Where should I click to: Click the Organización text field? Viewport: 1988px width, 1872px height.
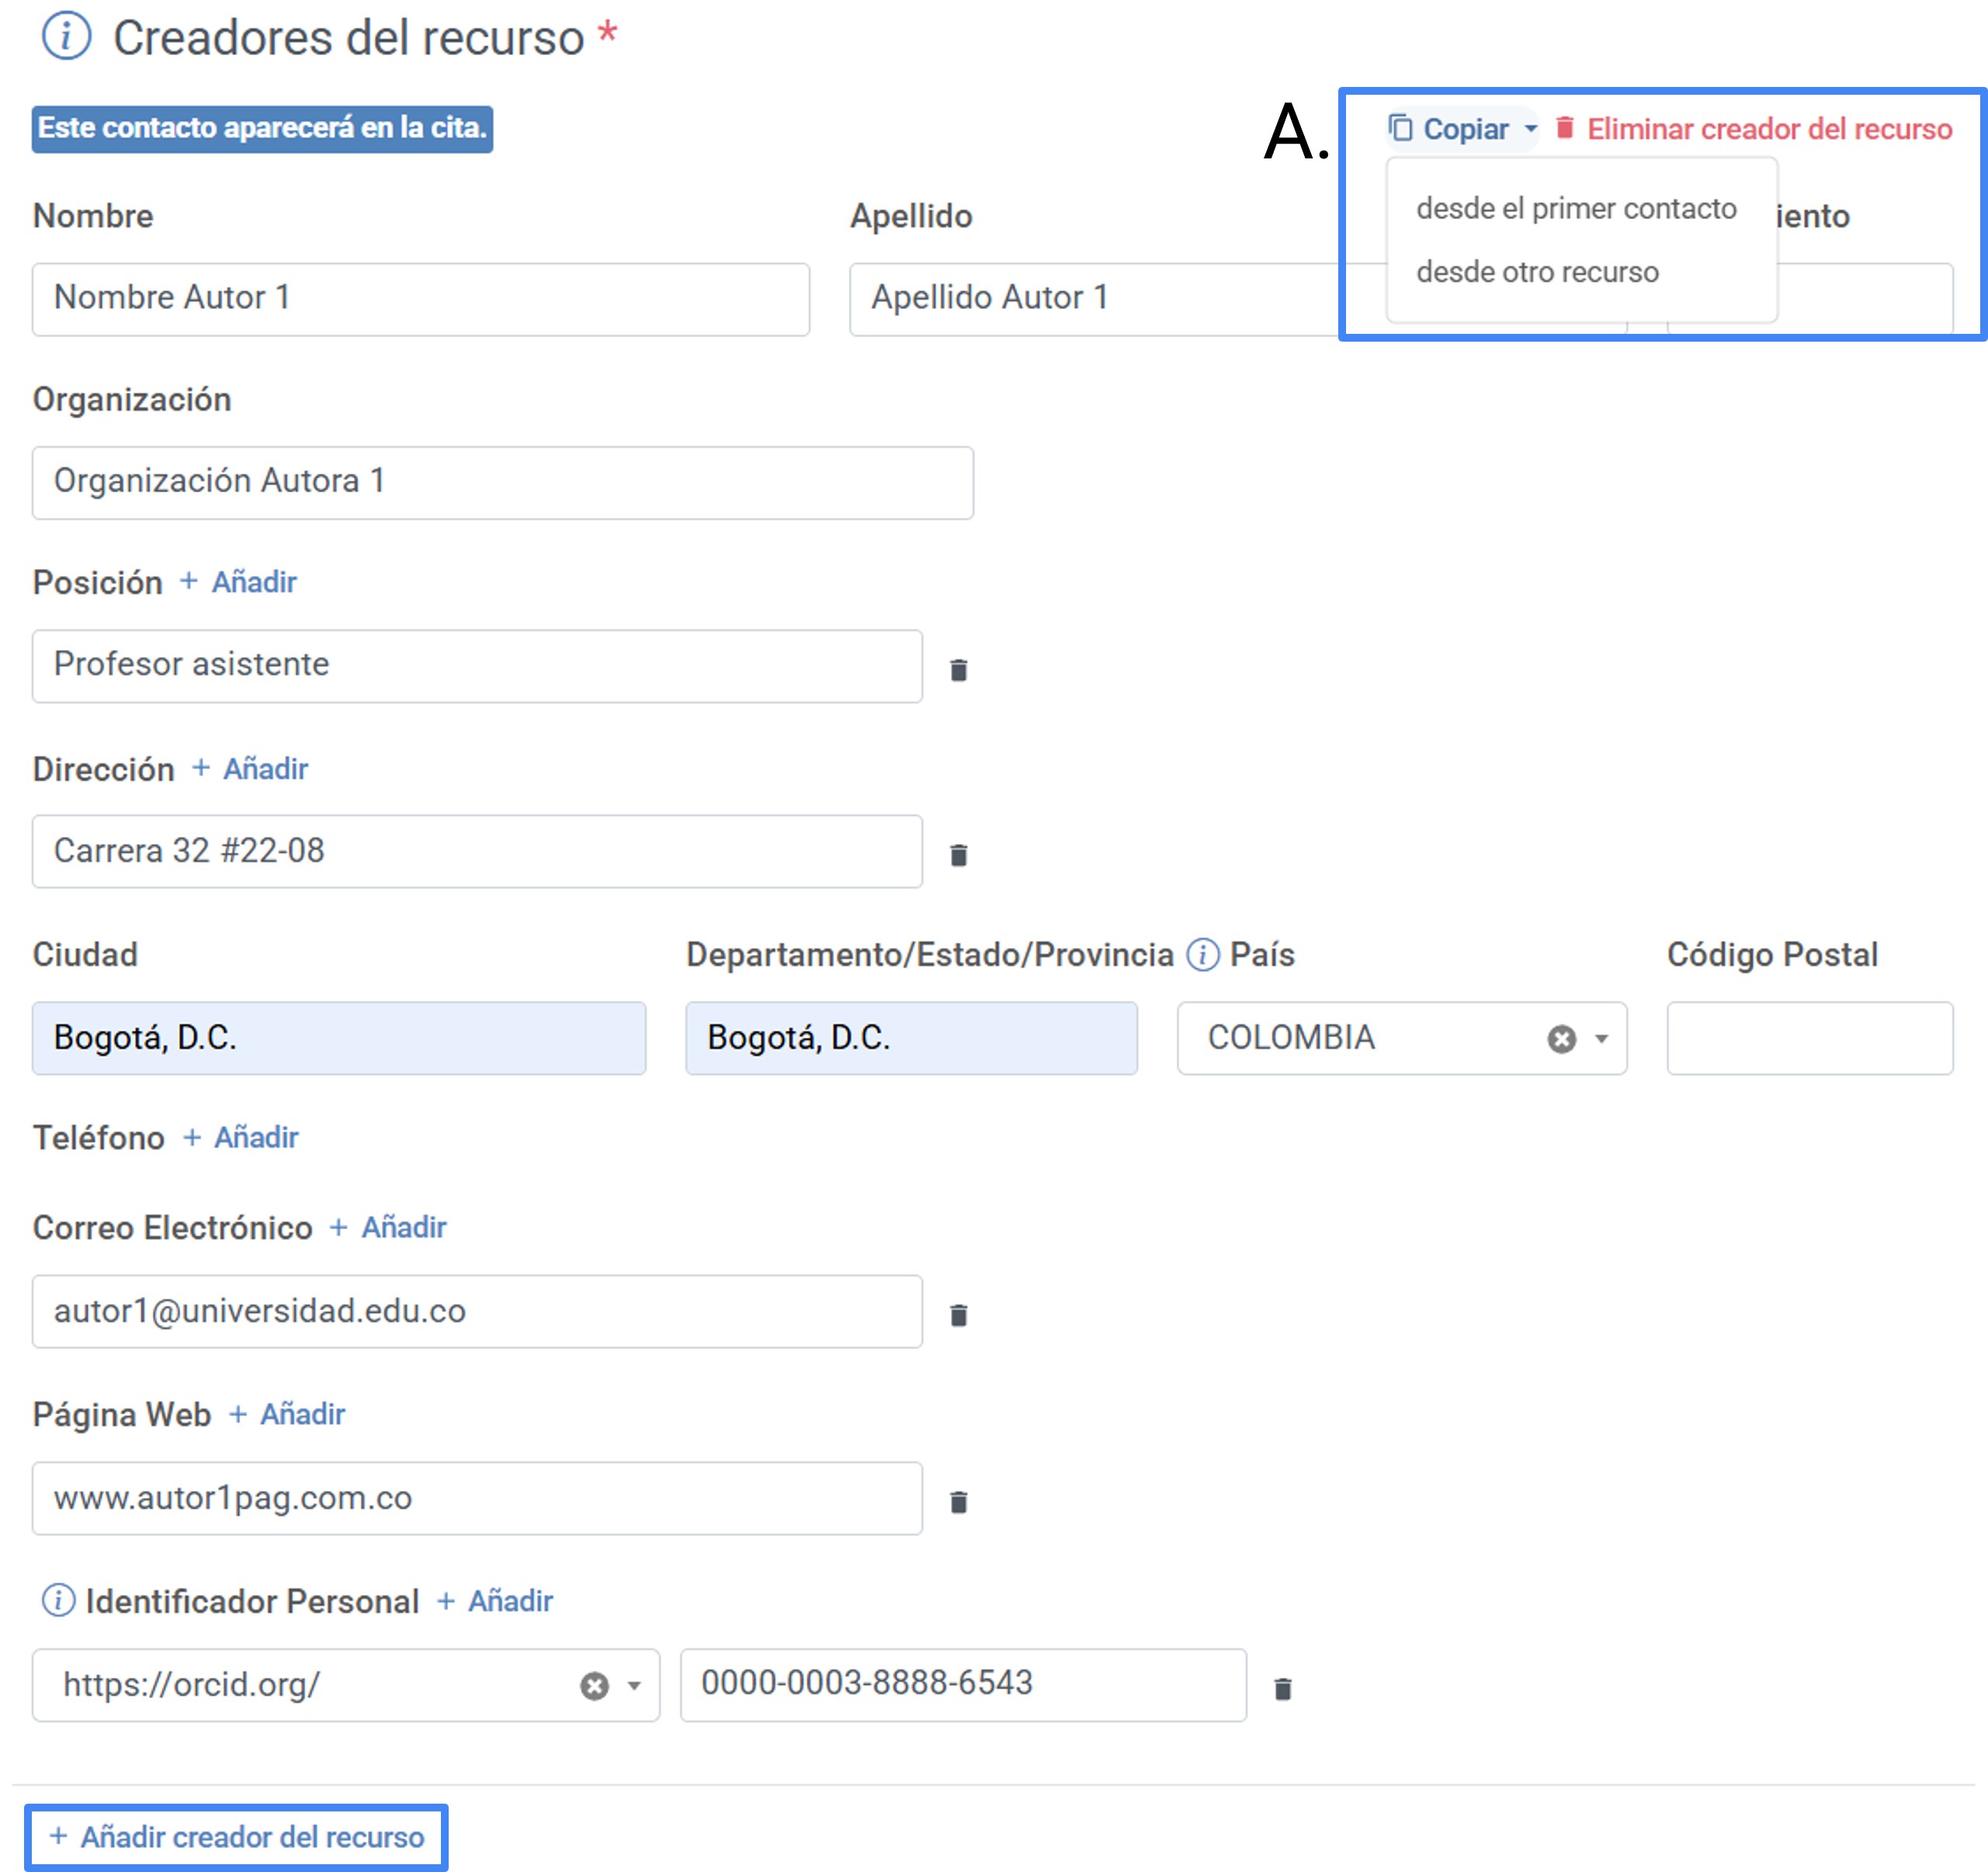502,482
